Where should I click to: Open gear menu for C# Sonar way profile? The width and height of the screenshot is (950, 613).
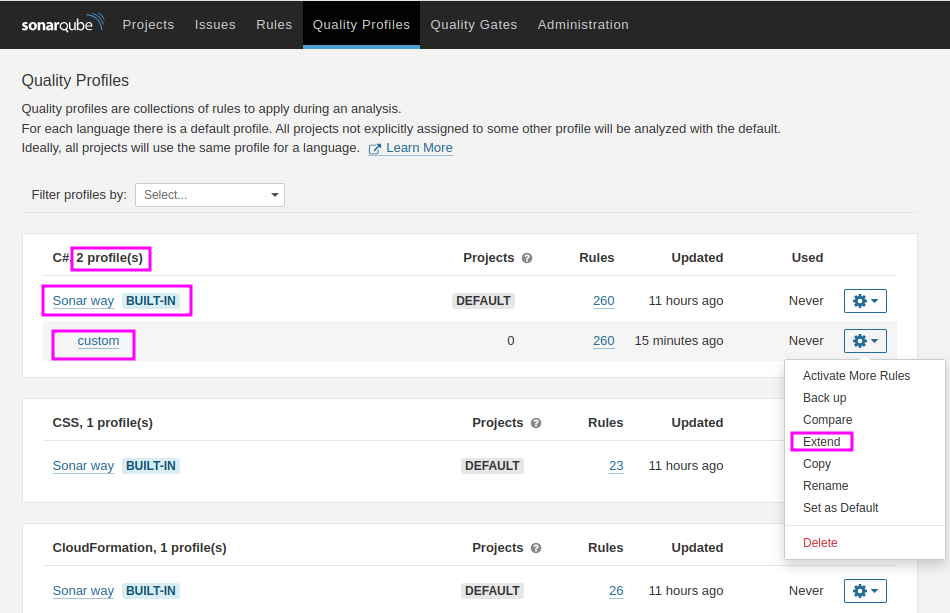865,301
